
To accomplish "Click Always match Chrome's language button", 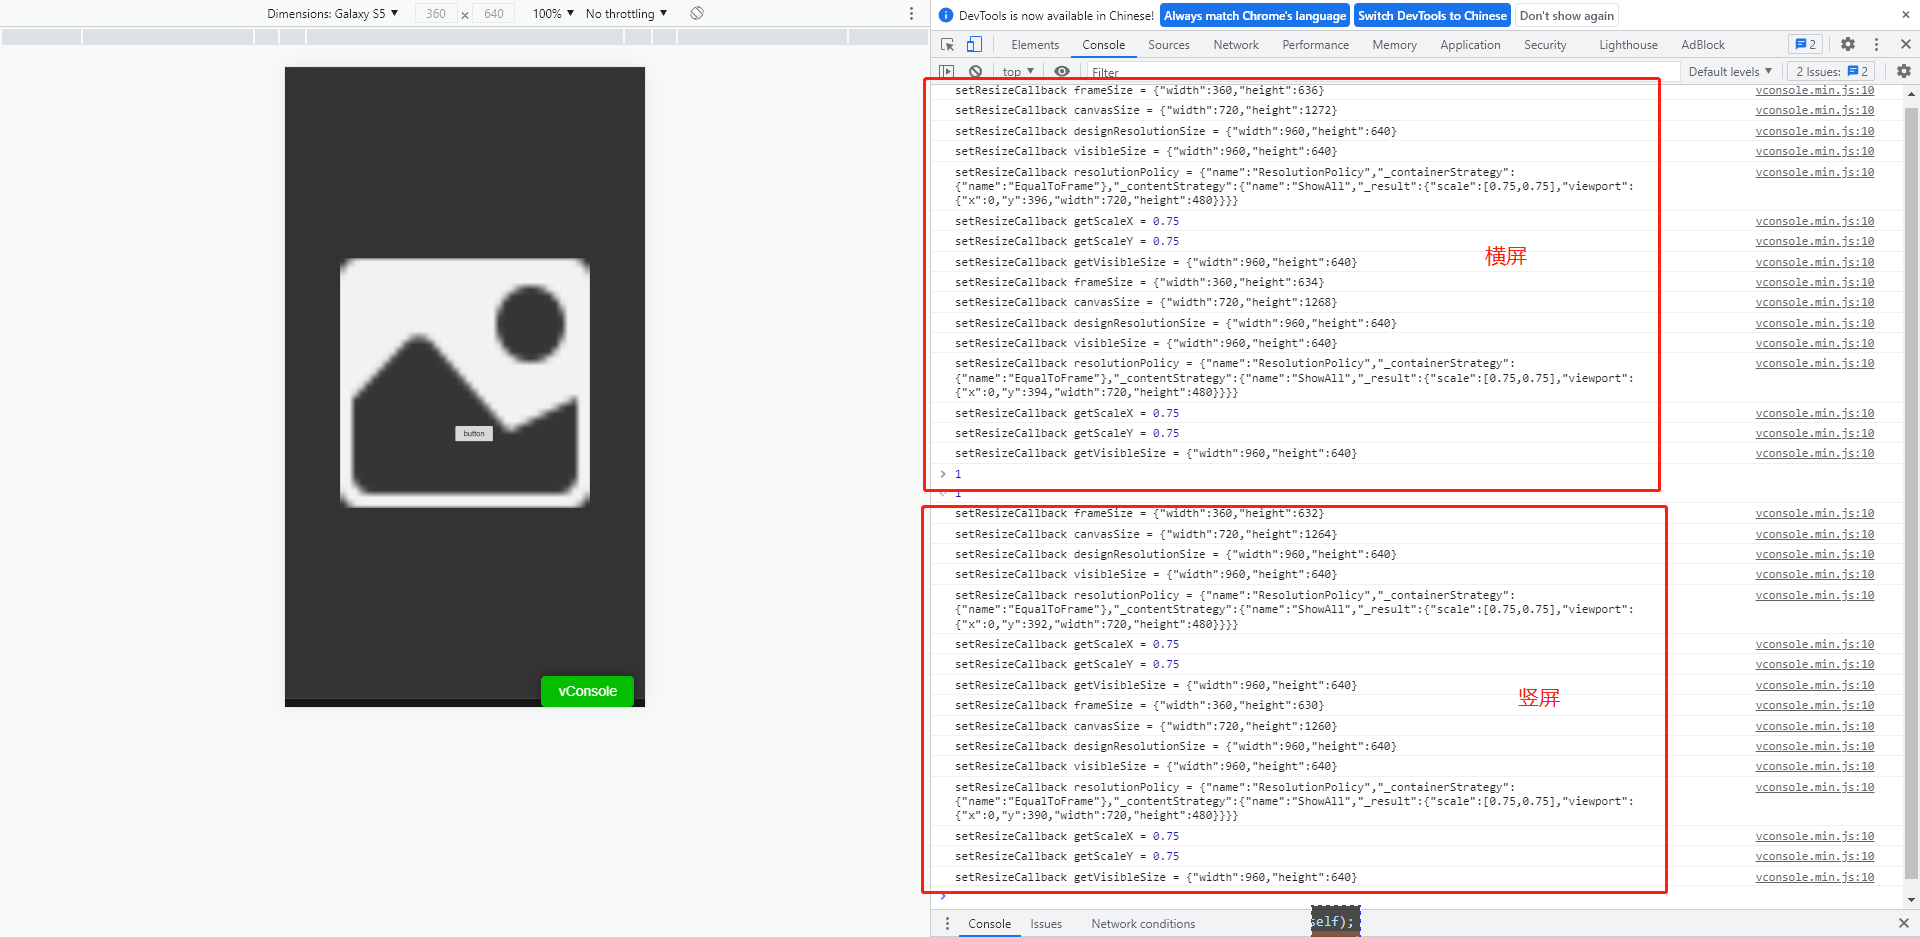I will click(1255, 15).
